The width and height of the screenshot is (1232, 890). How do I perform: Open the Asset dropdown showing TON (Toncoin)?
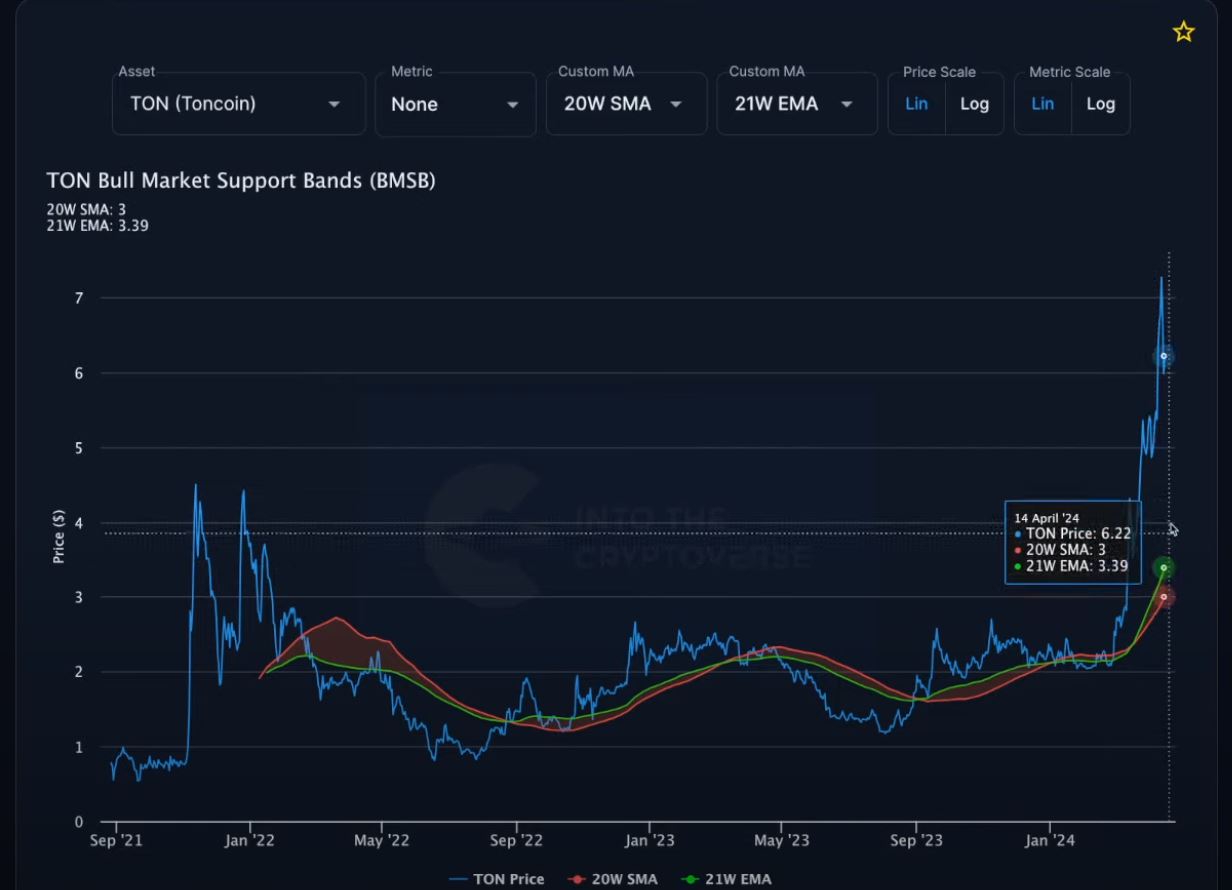[x=239, y=103]
